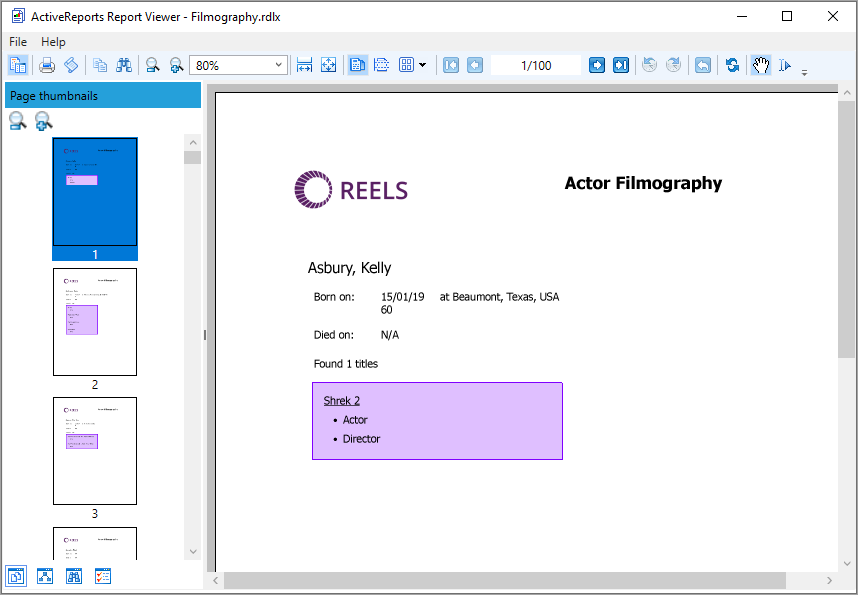Image resolution: width=858 pixels, height=595 pixels.
Task: Click history backward icon
Action: (x=650, y=65)
